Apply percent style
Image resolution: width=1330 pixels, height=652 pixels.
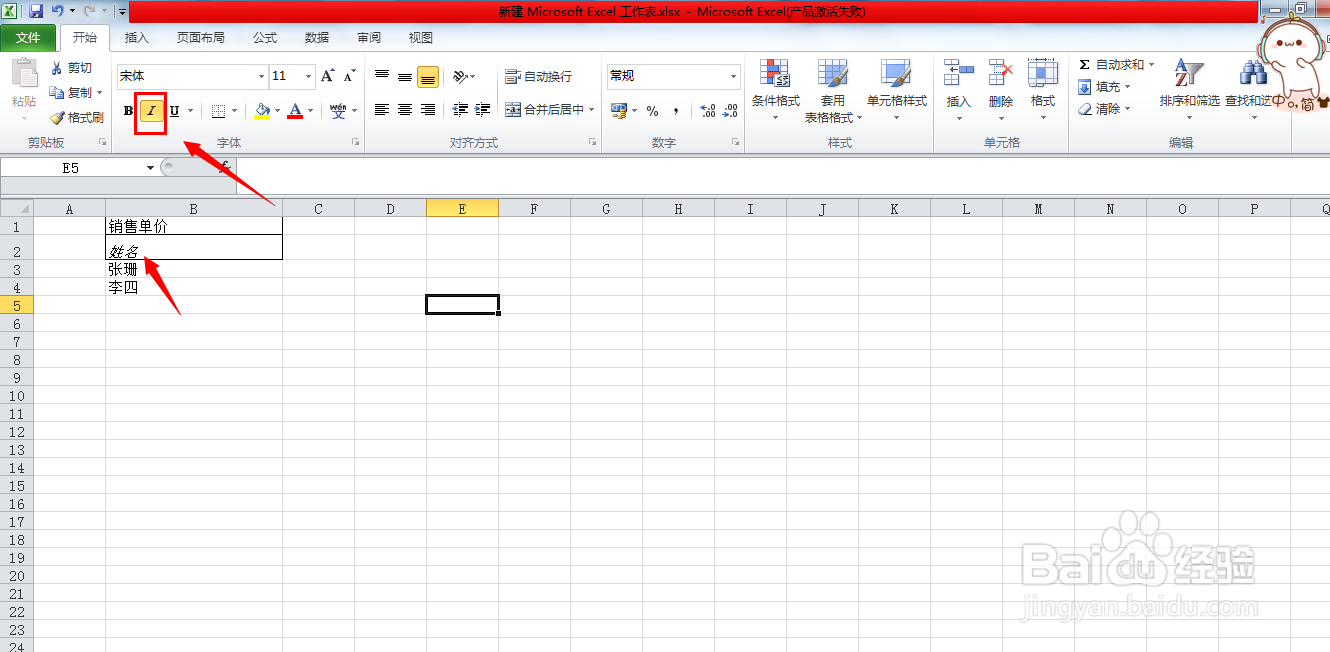pos(652,110)
